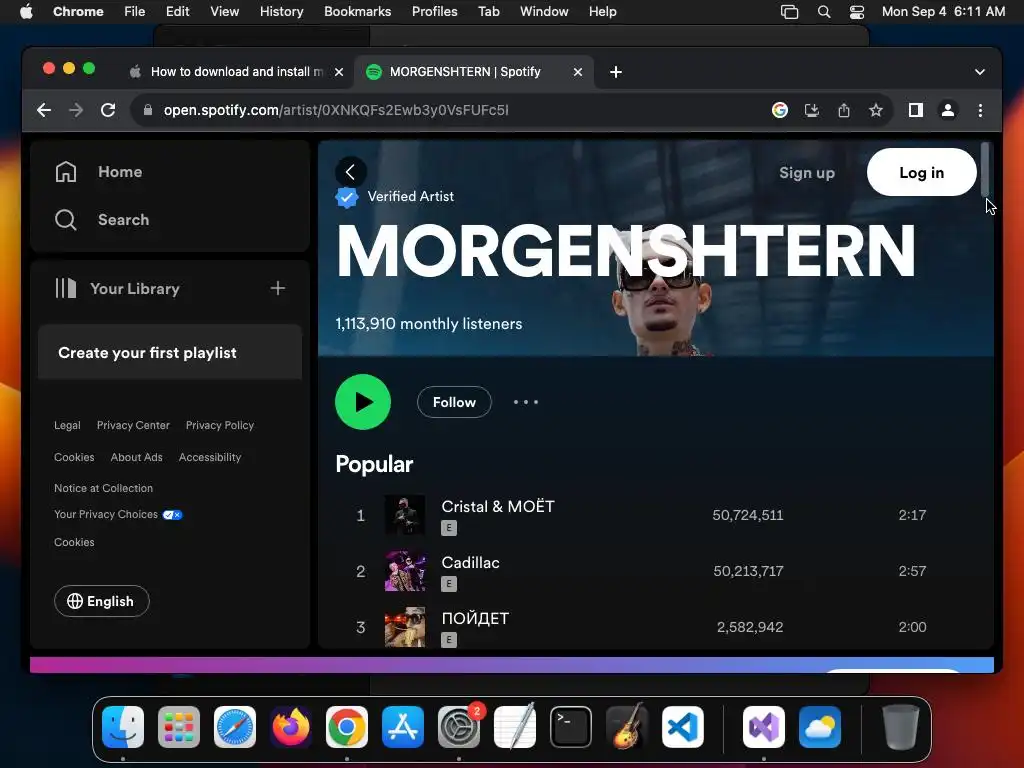This screenshot has width=1024, height=768.
Task: Open a new tab with the plus
Action: coord(616,72)
